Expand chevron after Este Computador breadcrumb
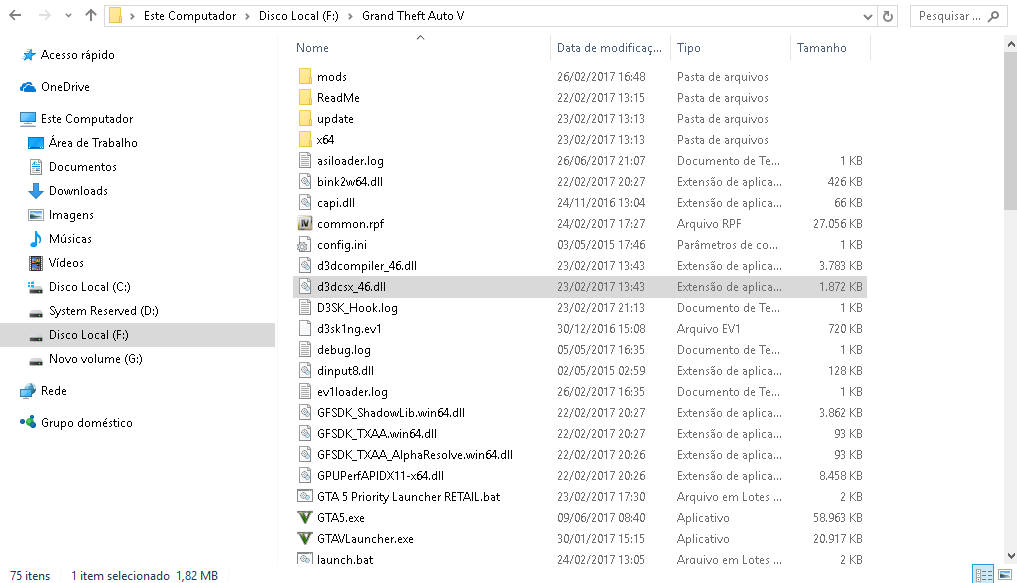Screen dimensions: 1017x583 click(x=247, y=16)
